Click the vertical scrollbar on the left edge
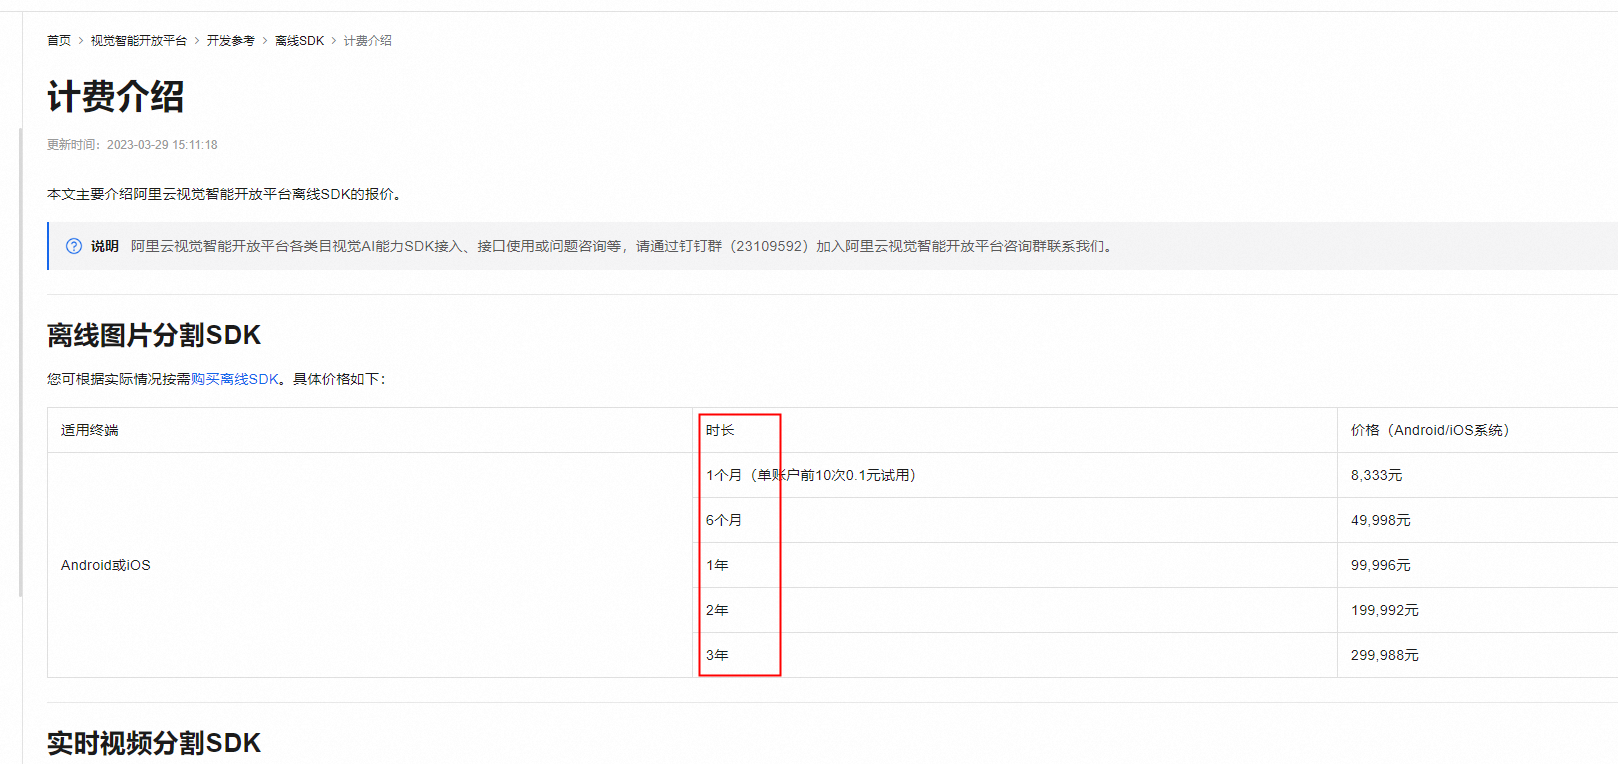This screenshot has height=764, width=1618. [x=20, y=362]
